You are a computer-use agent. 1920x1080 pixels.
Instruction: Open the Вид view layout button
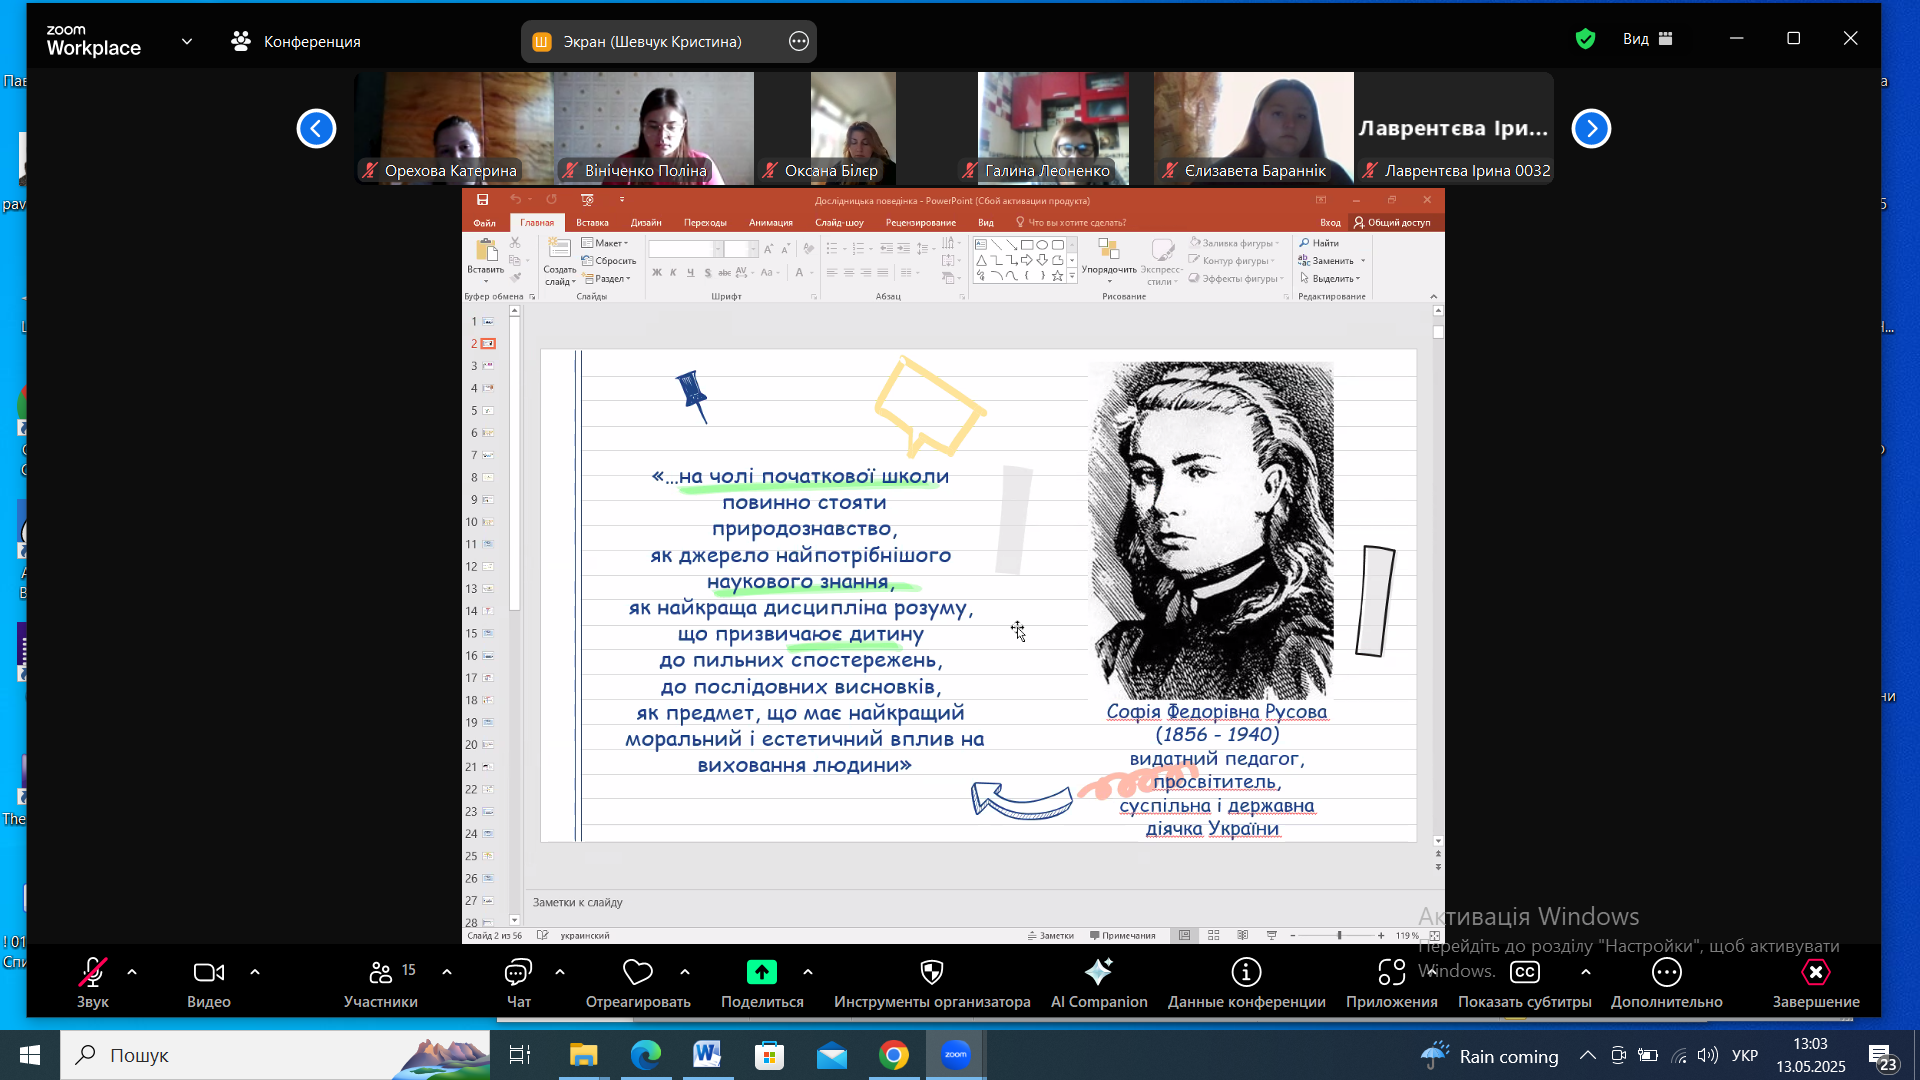click(x=1648, y=39)
